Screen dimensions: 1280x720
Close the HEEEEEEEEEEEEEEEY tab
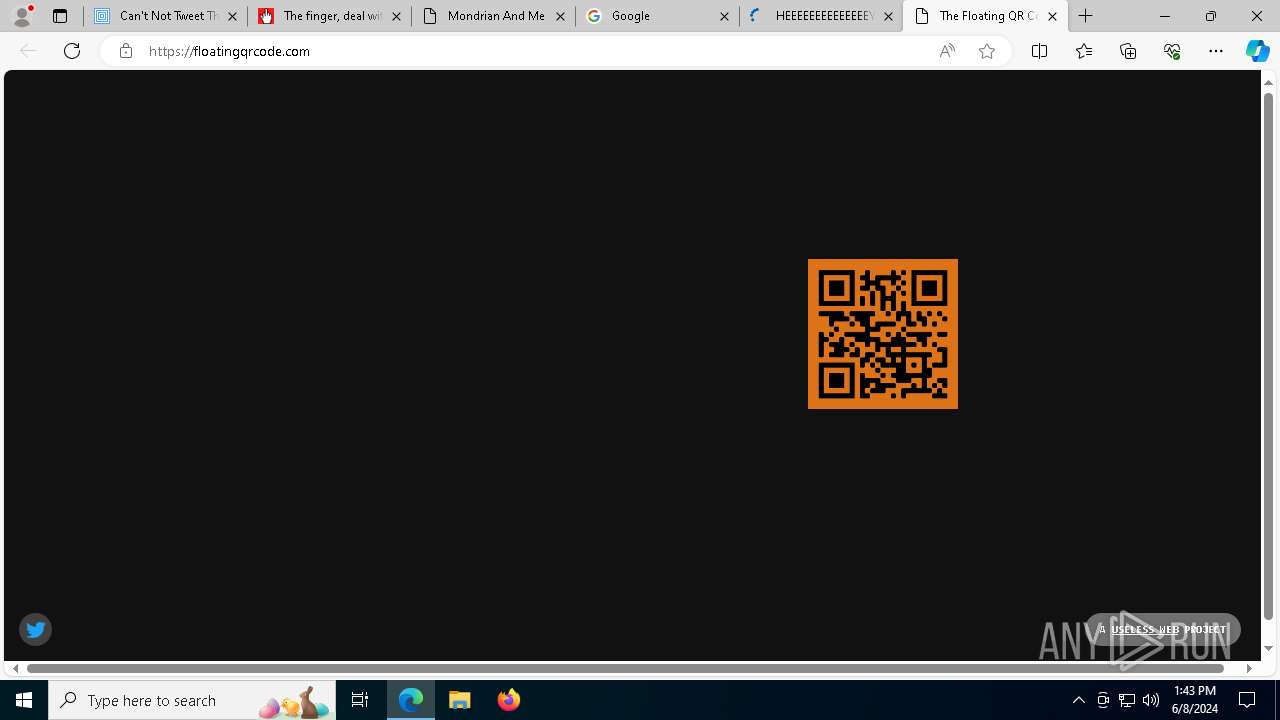click(888, 16)
